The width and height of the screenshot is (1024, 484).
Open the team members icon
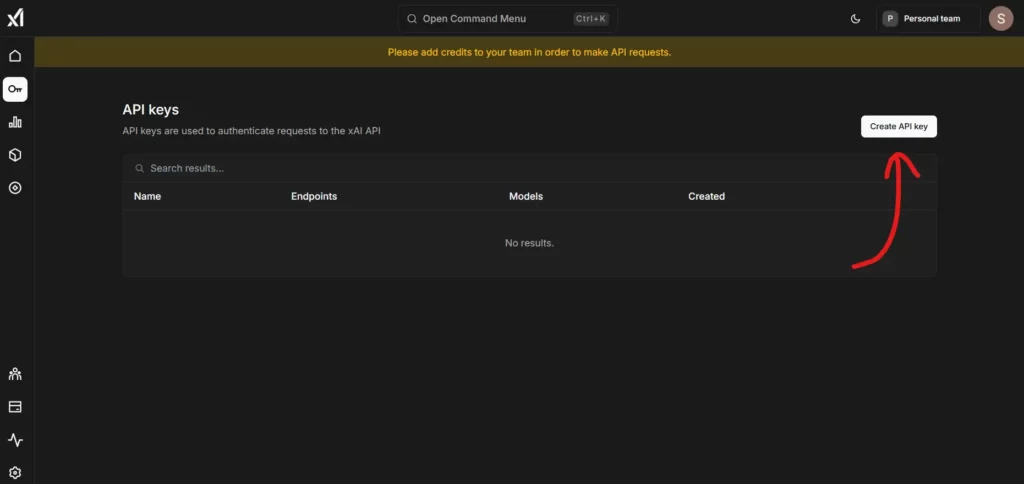pyautogui.click(x=15, y=374)
